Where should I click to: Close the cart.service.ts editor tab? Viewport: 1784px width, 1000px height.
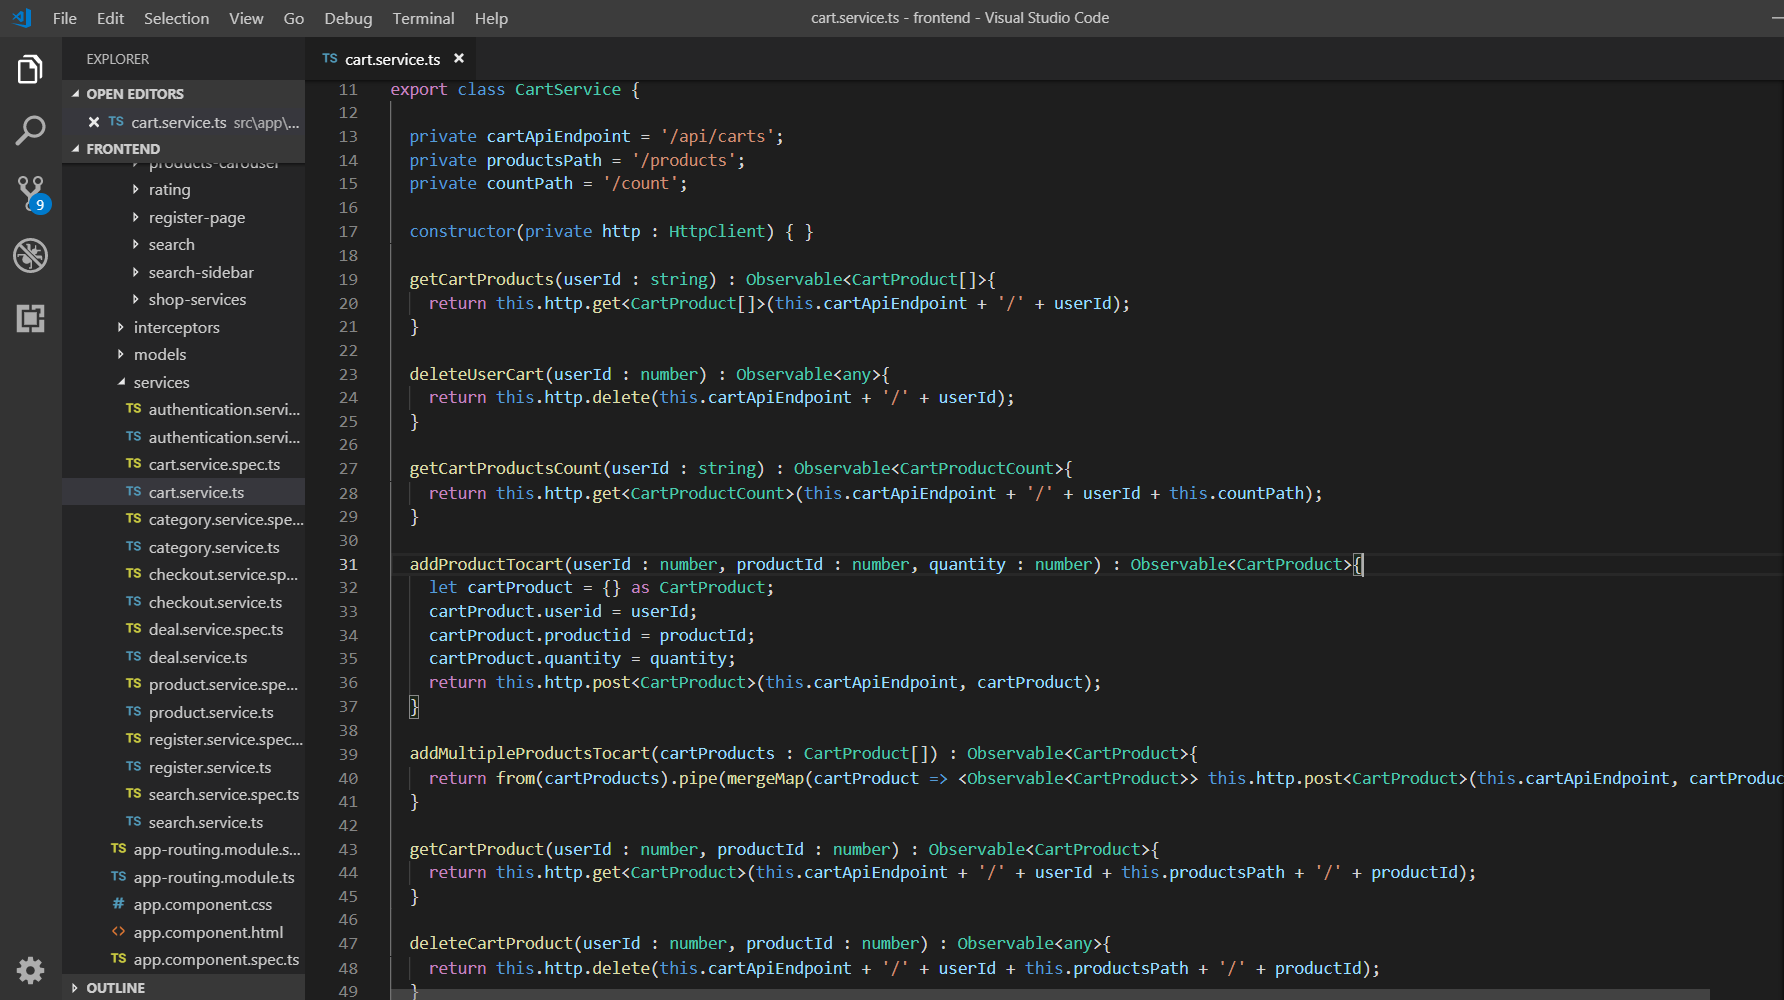tap(459, 59)
